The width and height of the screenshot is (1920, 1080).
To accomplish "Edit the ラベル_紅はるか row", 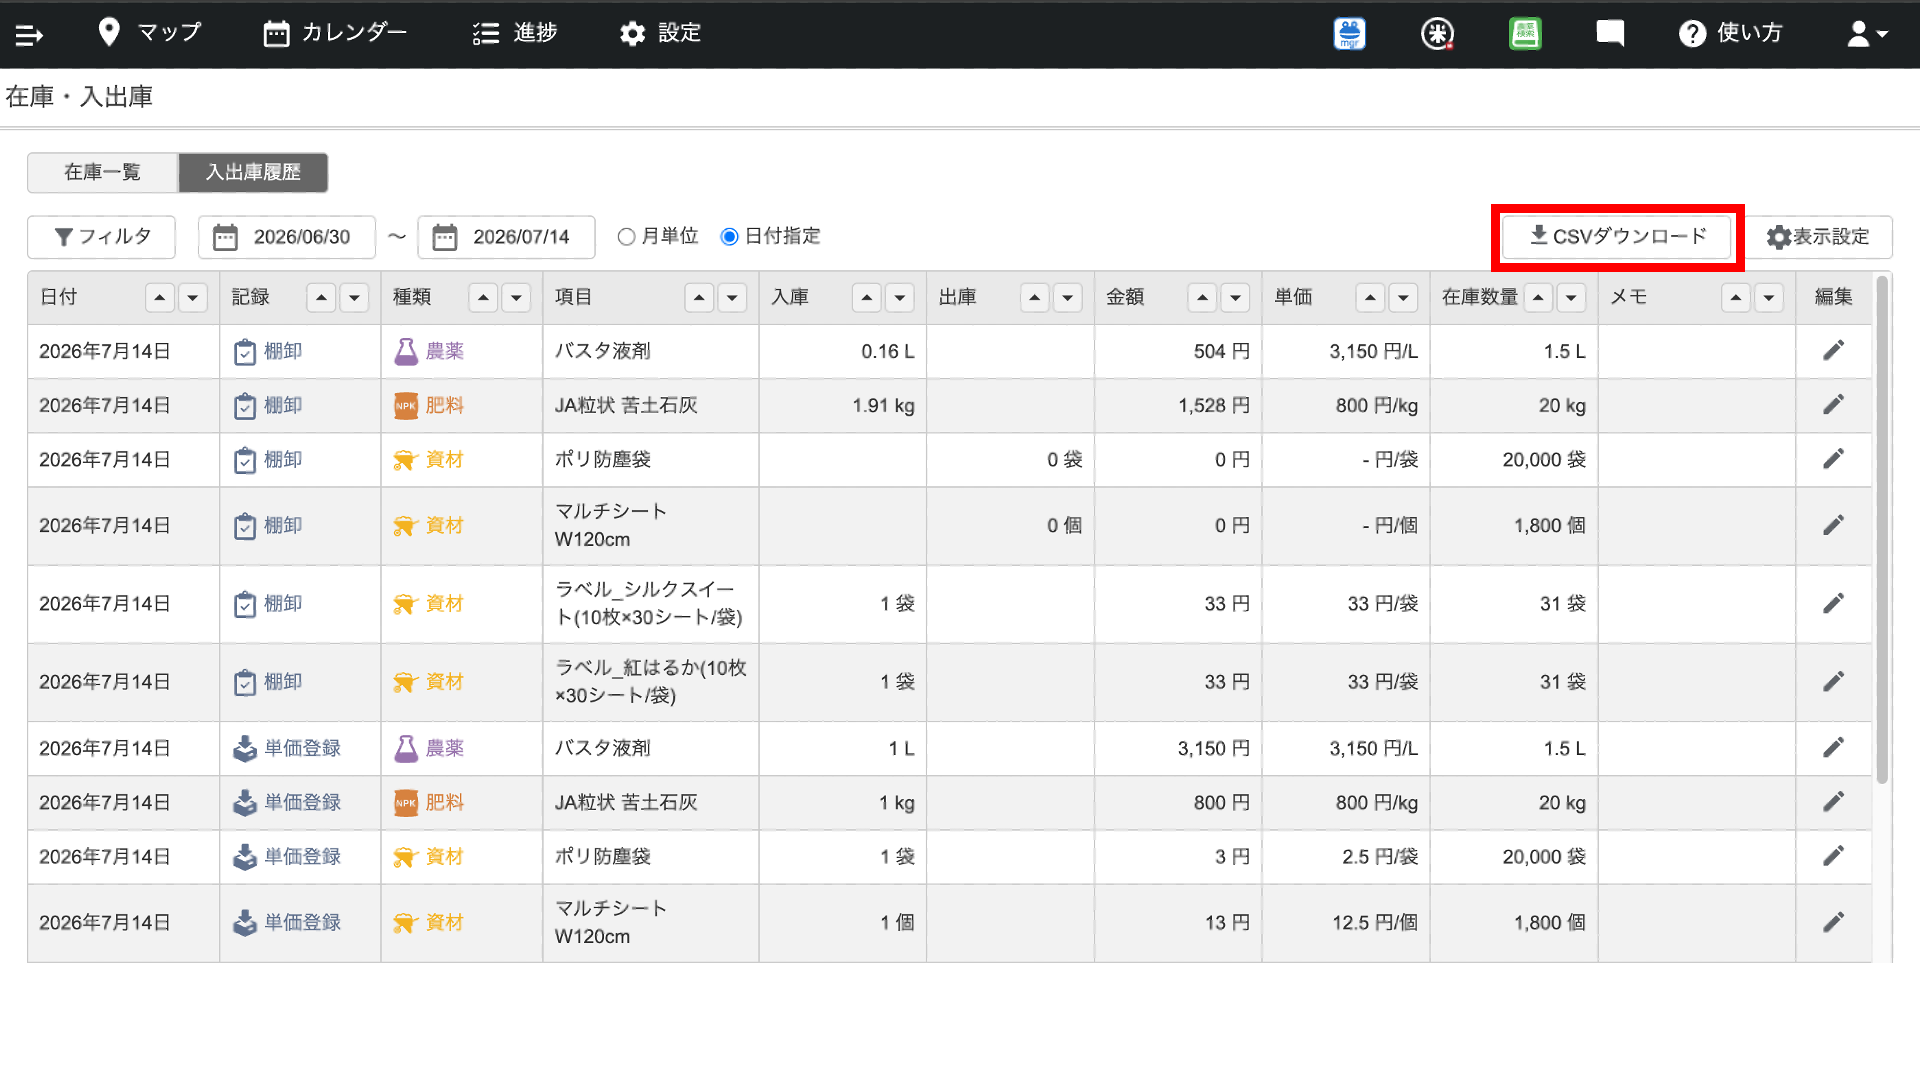I will (1833, 681).
